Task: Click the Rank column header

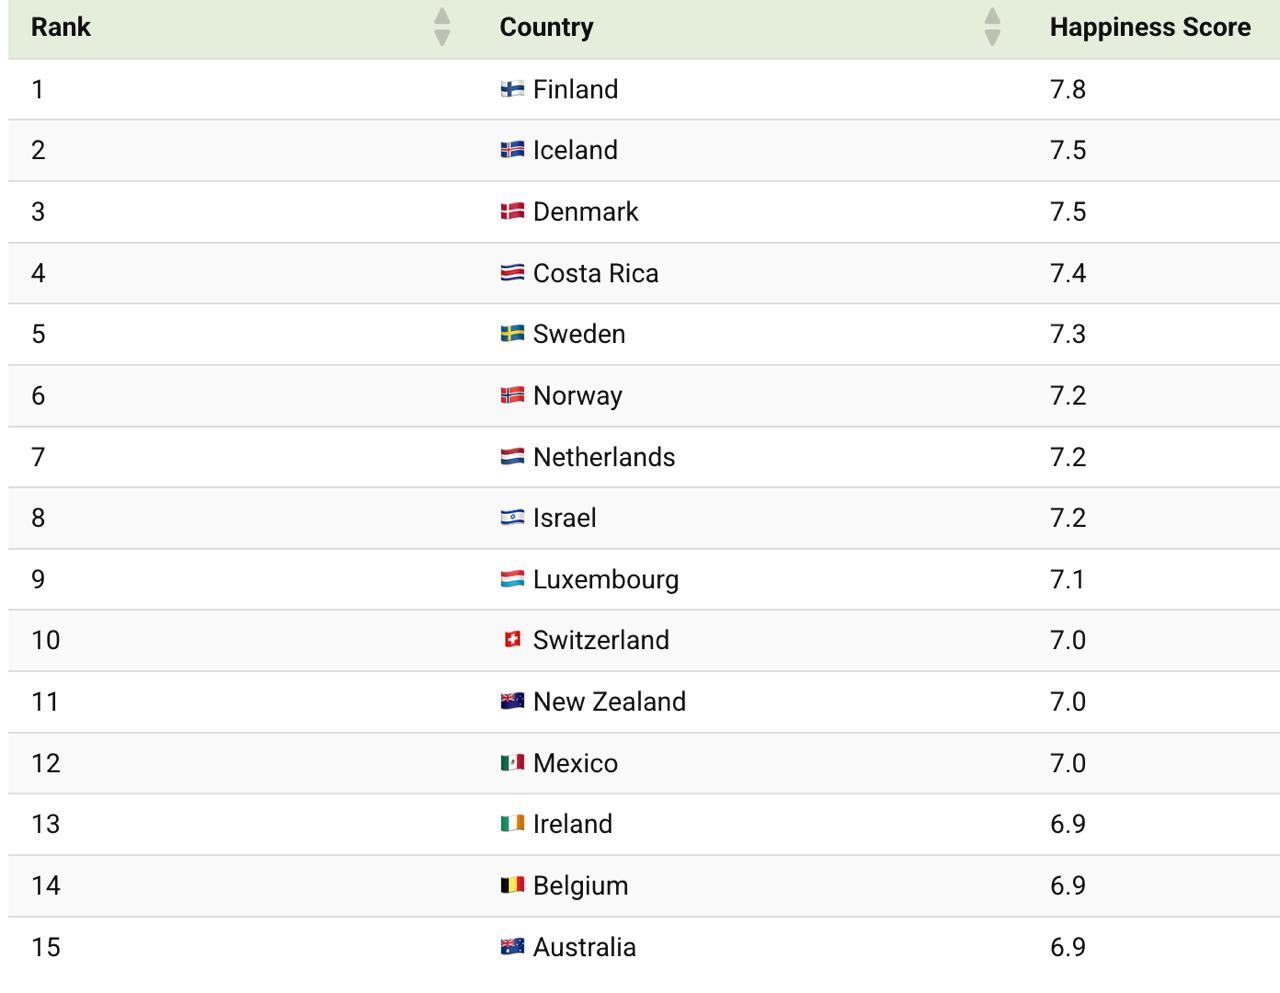Action: pos(61,28)
